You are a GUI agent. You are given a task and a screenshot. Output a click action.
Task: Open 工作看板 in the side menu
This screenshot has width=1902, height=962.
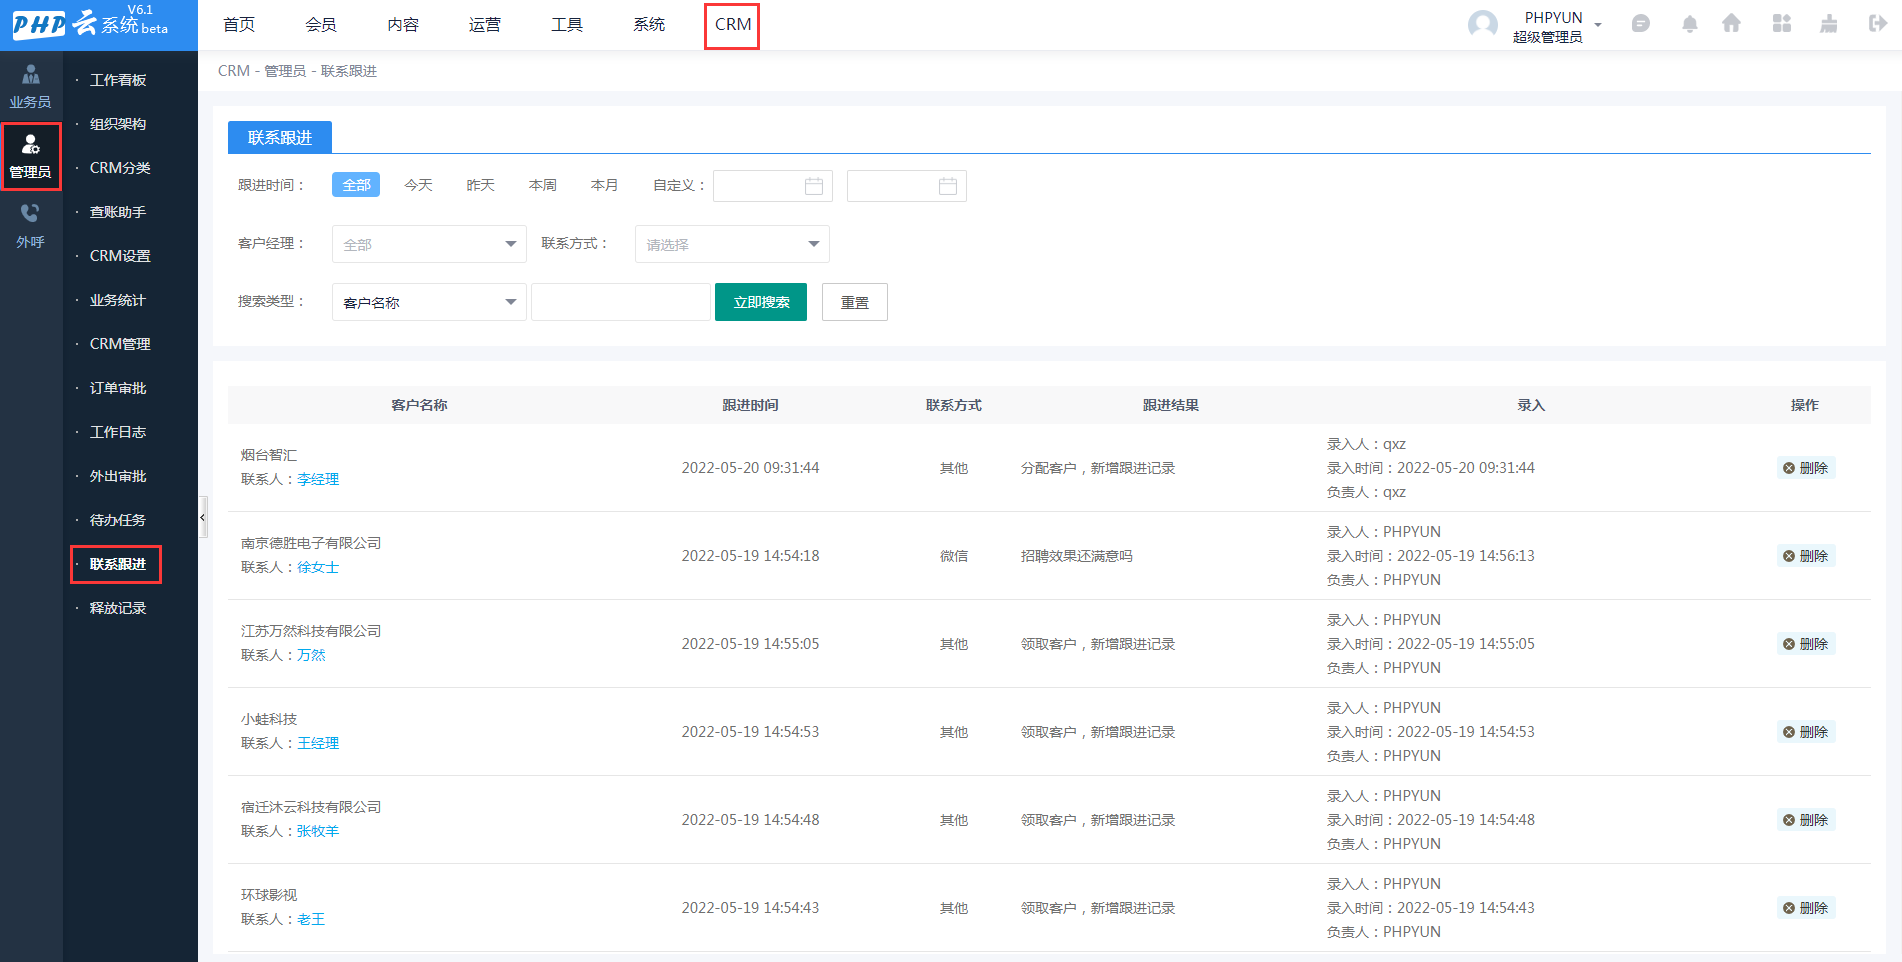click(118, 80)
